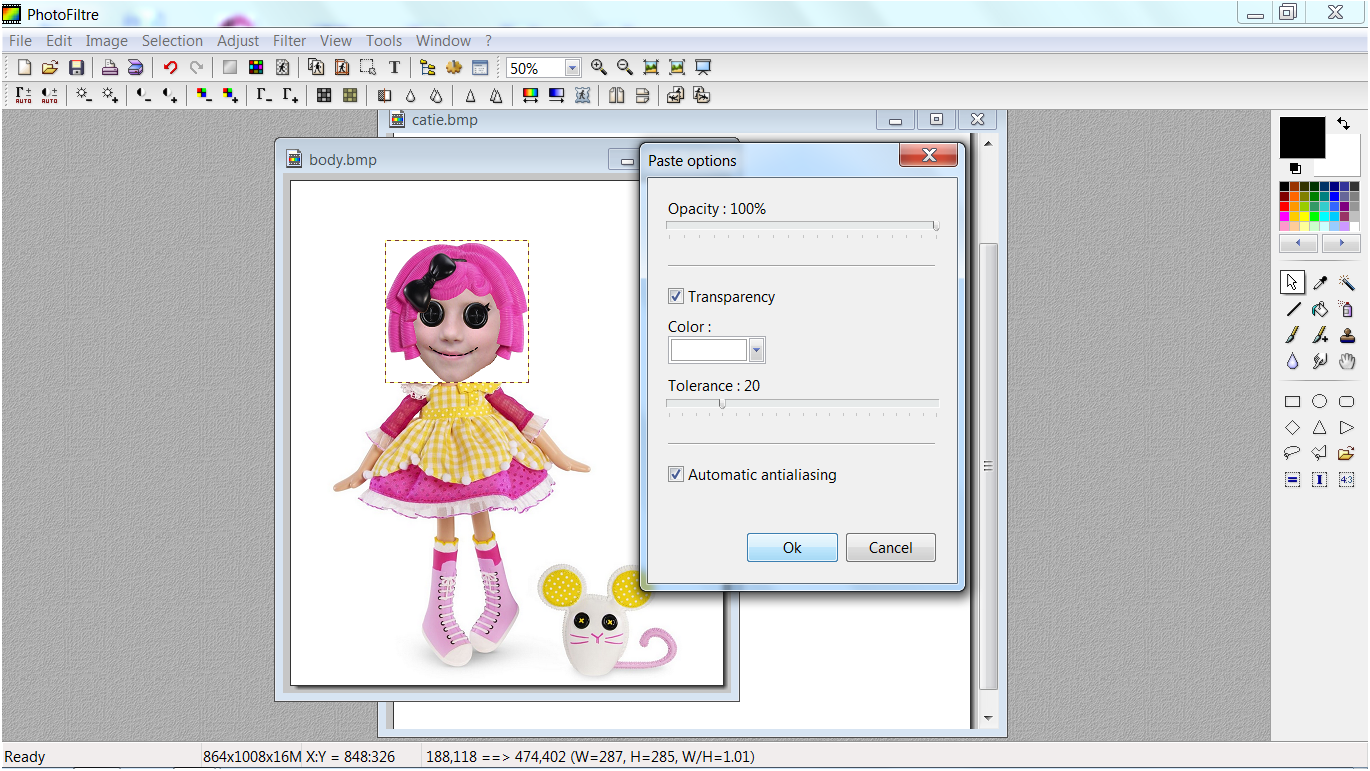This screenshot has height=771, width=1370.
Task: Choose the Rounded rectangle selection shape
Action: [1347, 401]
